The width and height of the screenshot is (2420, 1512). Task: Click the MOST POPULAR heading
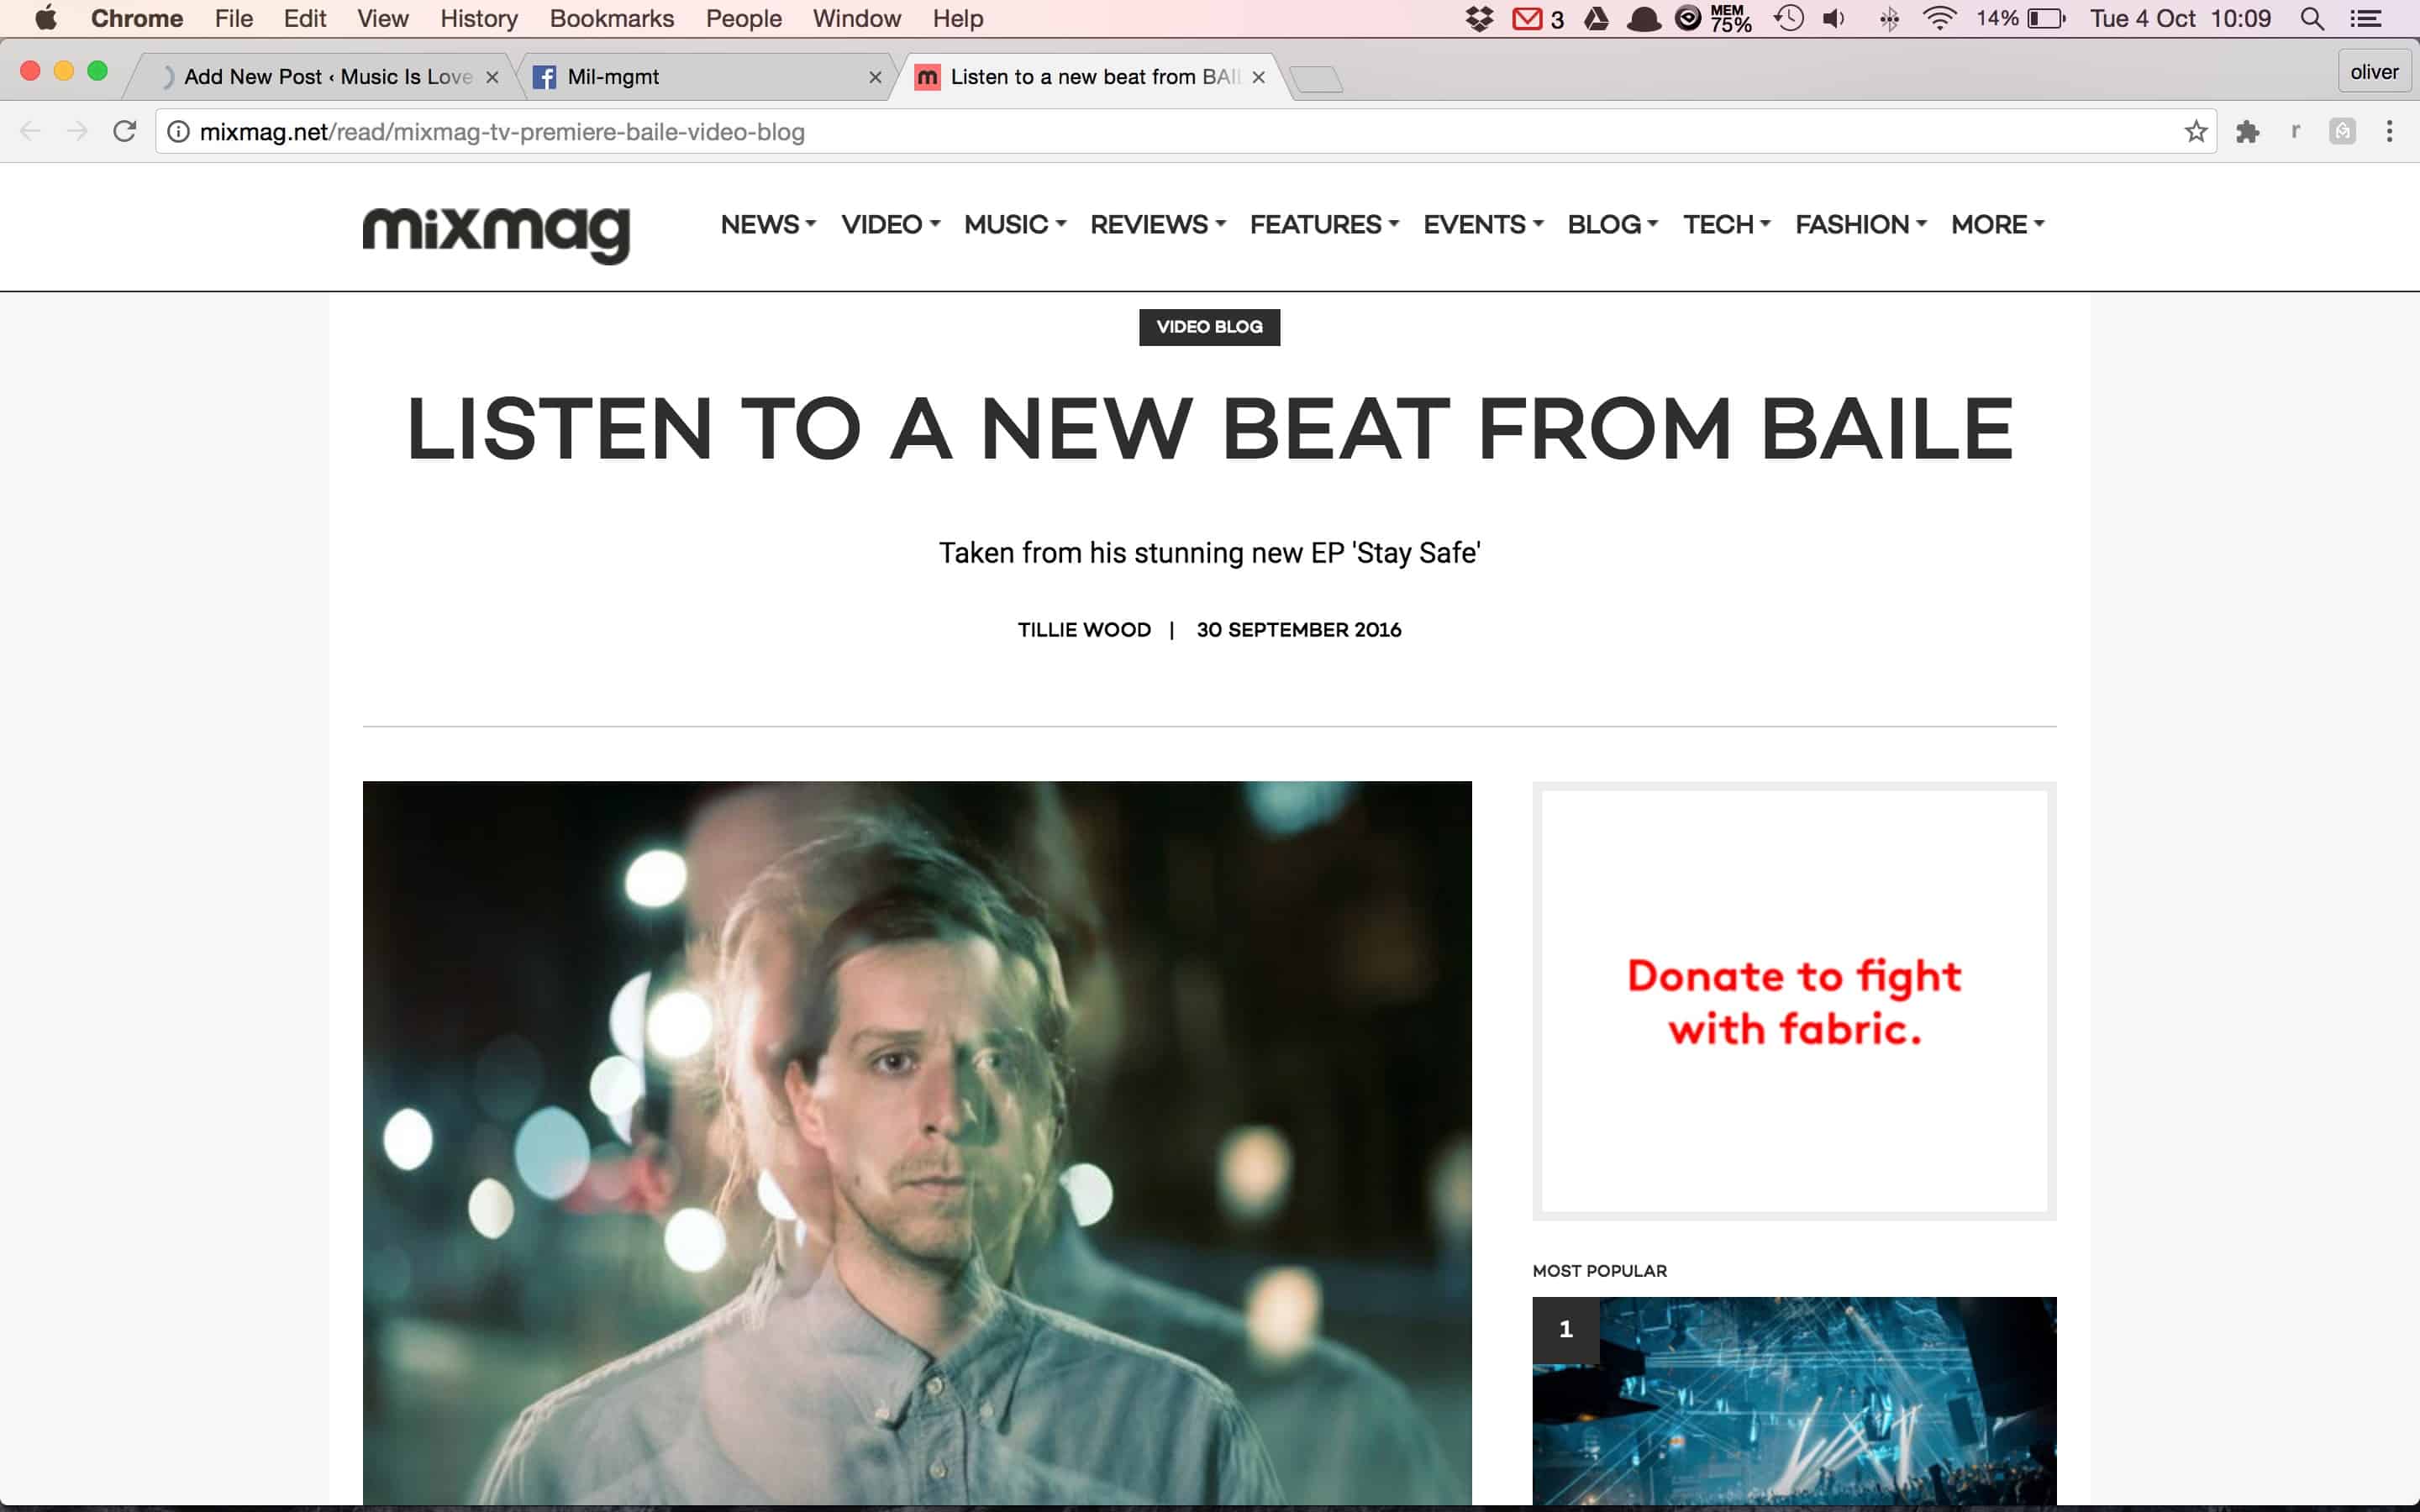click(1599, 1271)
